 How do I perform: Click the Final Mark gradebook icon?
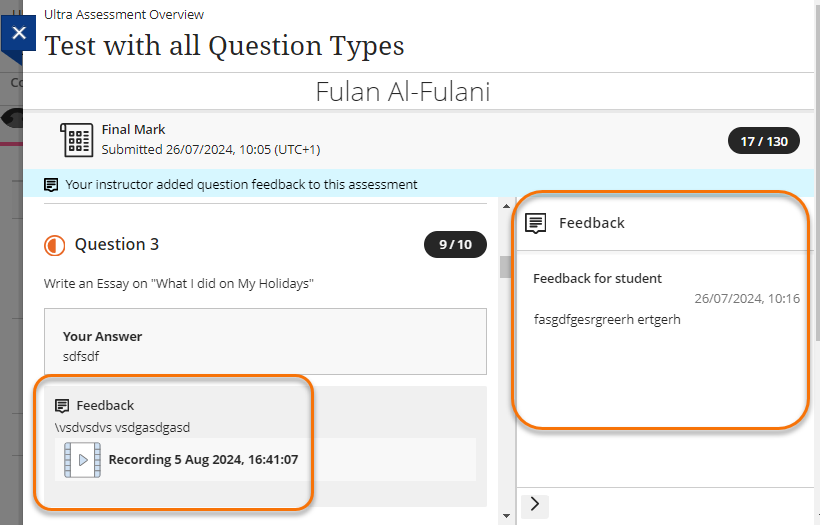(77, 141)
